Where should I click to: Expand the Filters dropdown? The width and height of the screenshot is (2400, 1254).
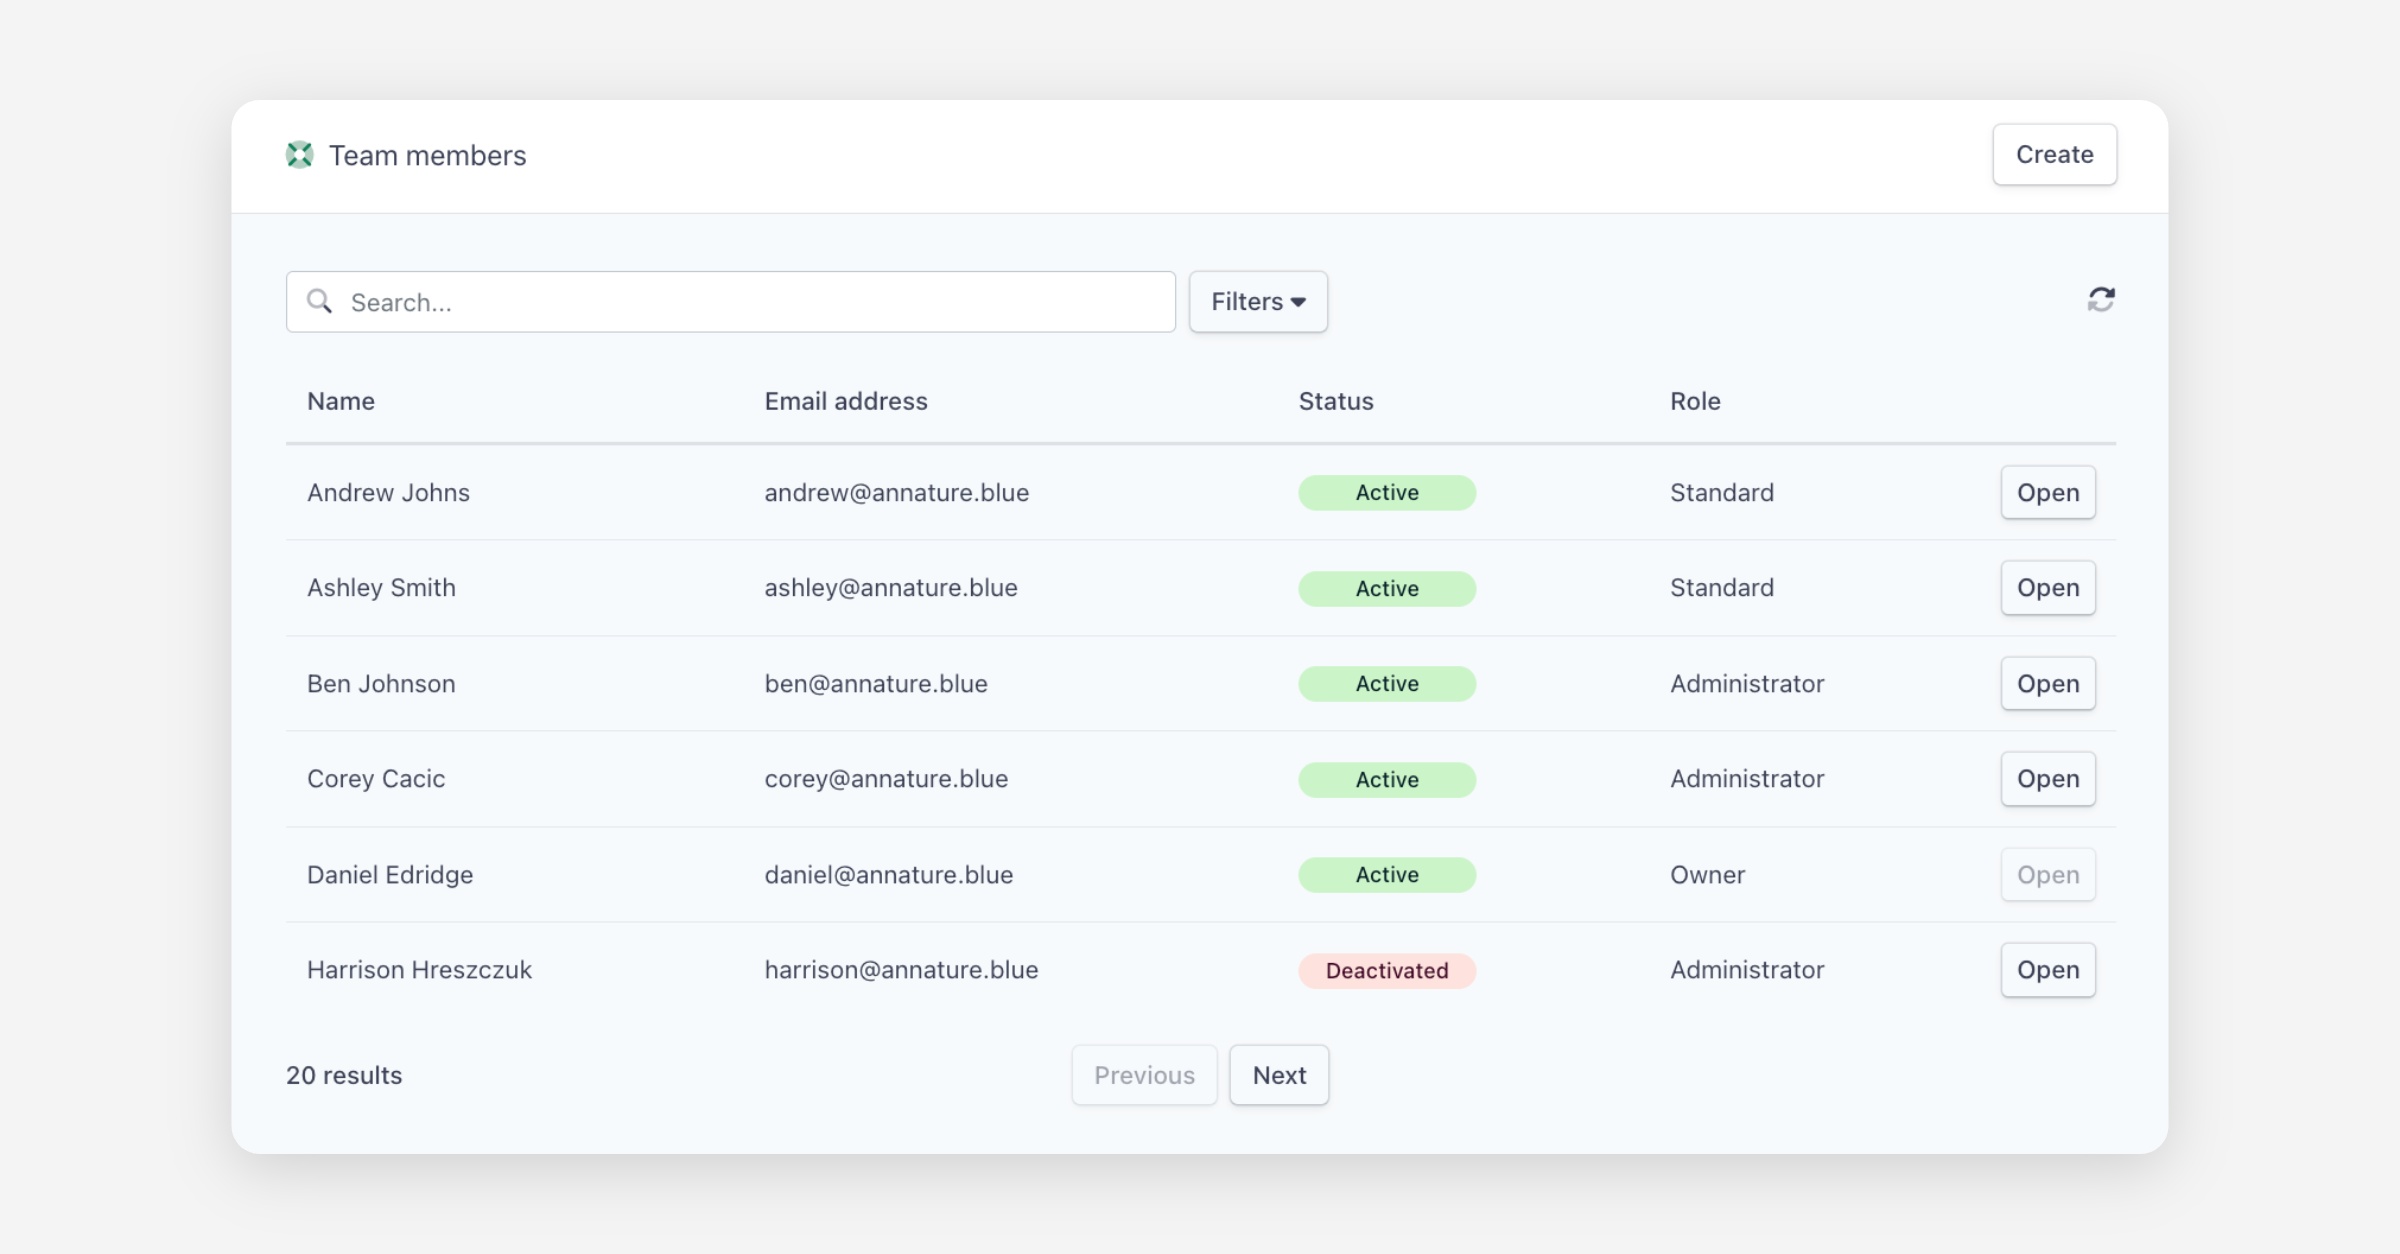tap(1257, 301)
